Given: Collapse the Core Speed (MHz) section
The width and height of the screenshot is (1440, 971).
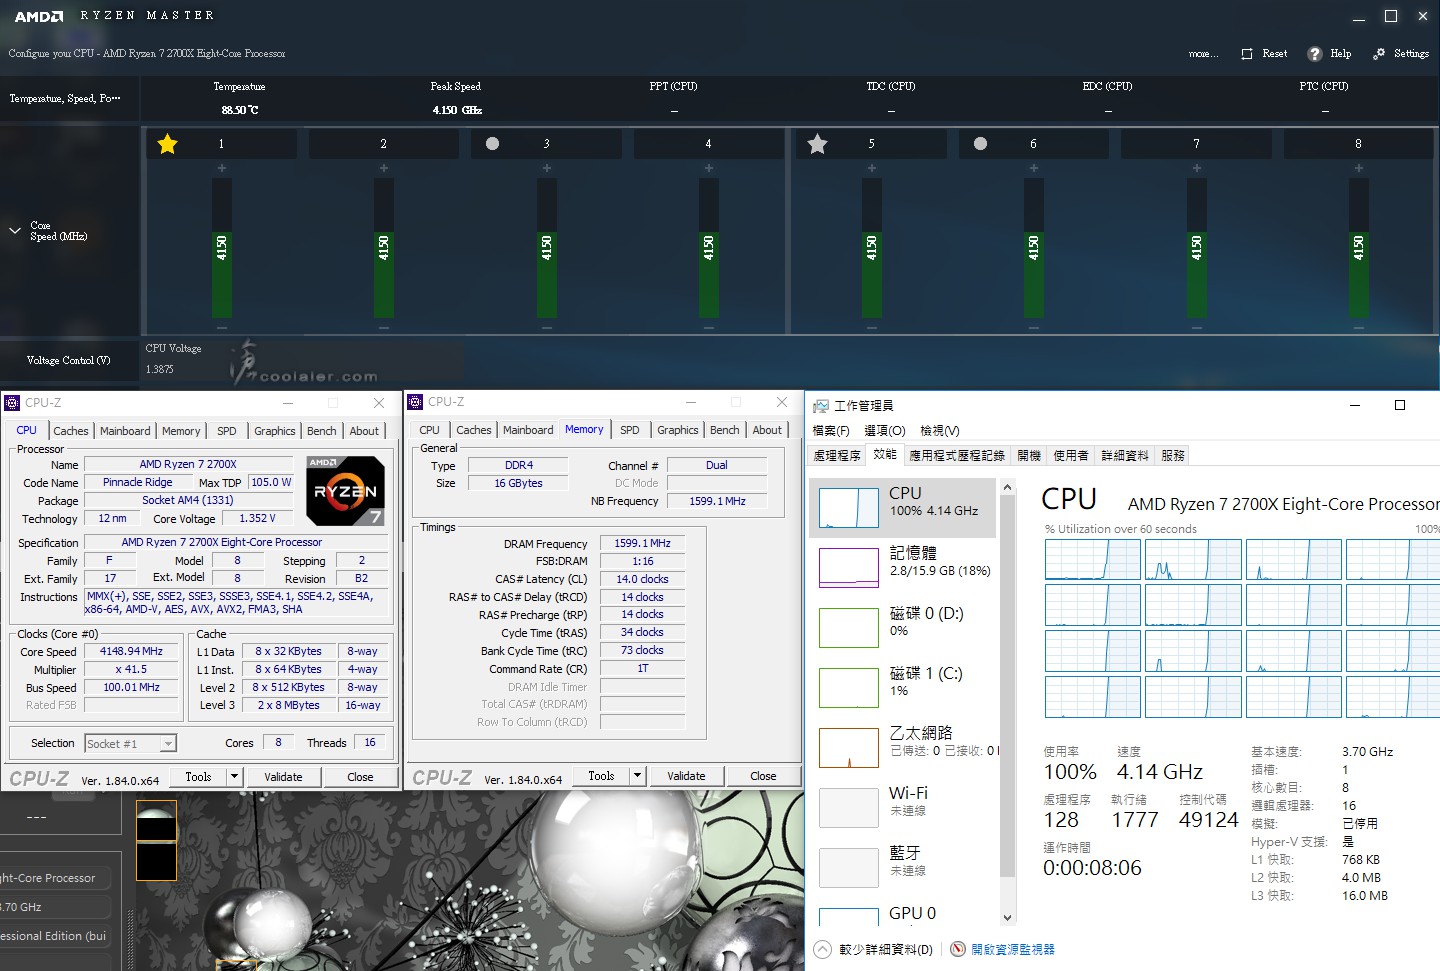Looking at the screenshot, I should [14, 231].
